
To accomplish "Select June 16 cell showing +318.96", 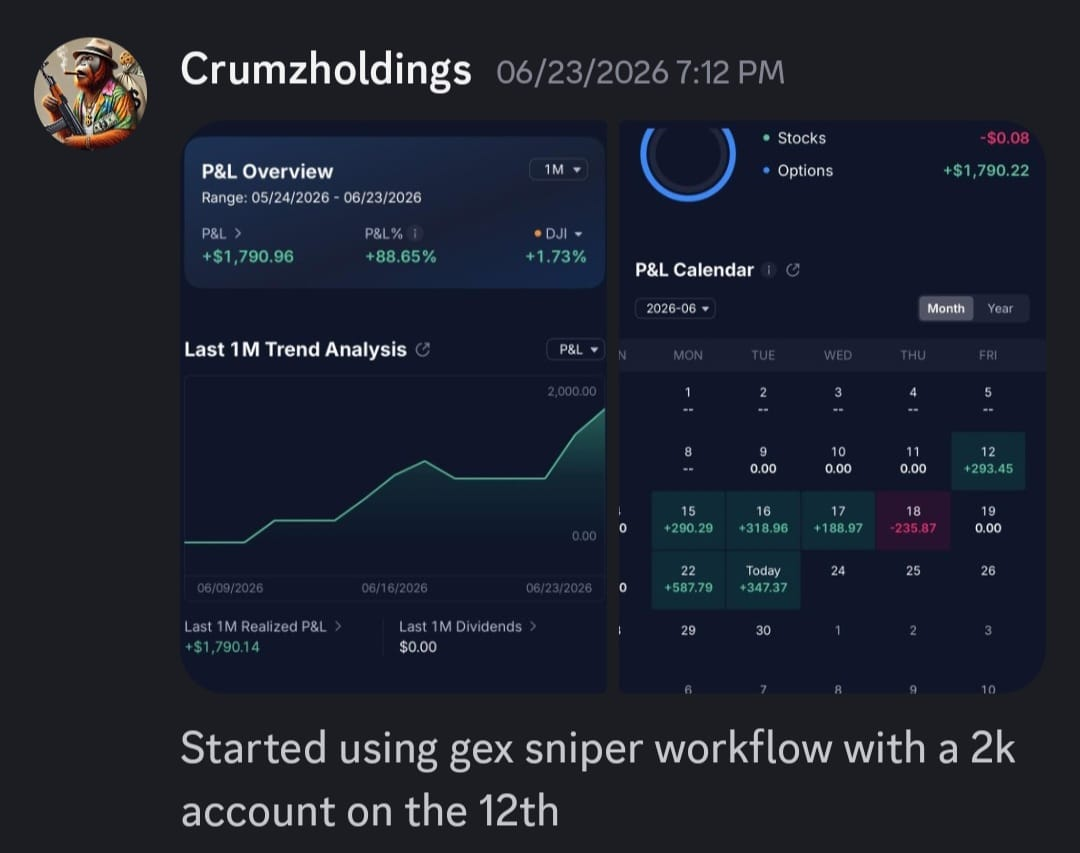I will 763,520.
